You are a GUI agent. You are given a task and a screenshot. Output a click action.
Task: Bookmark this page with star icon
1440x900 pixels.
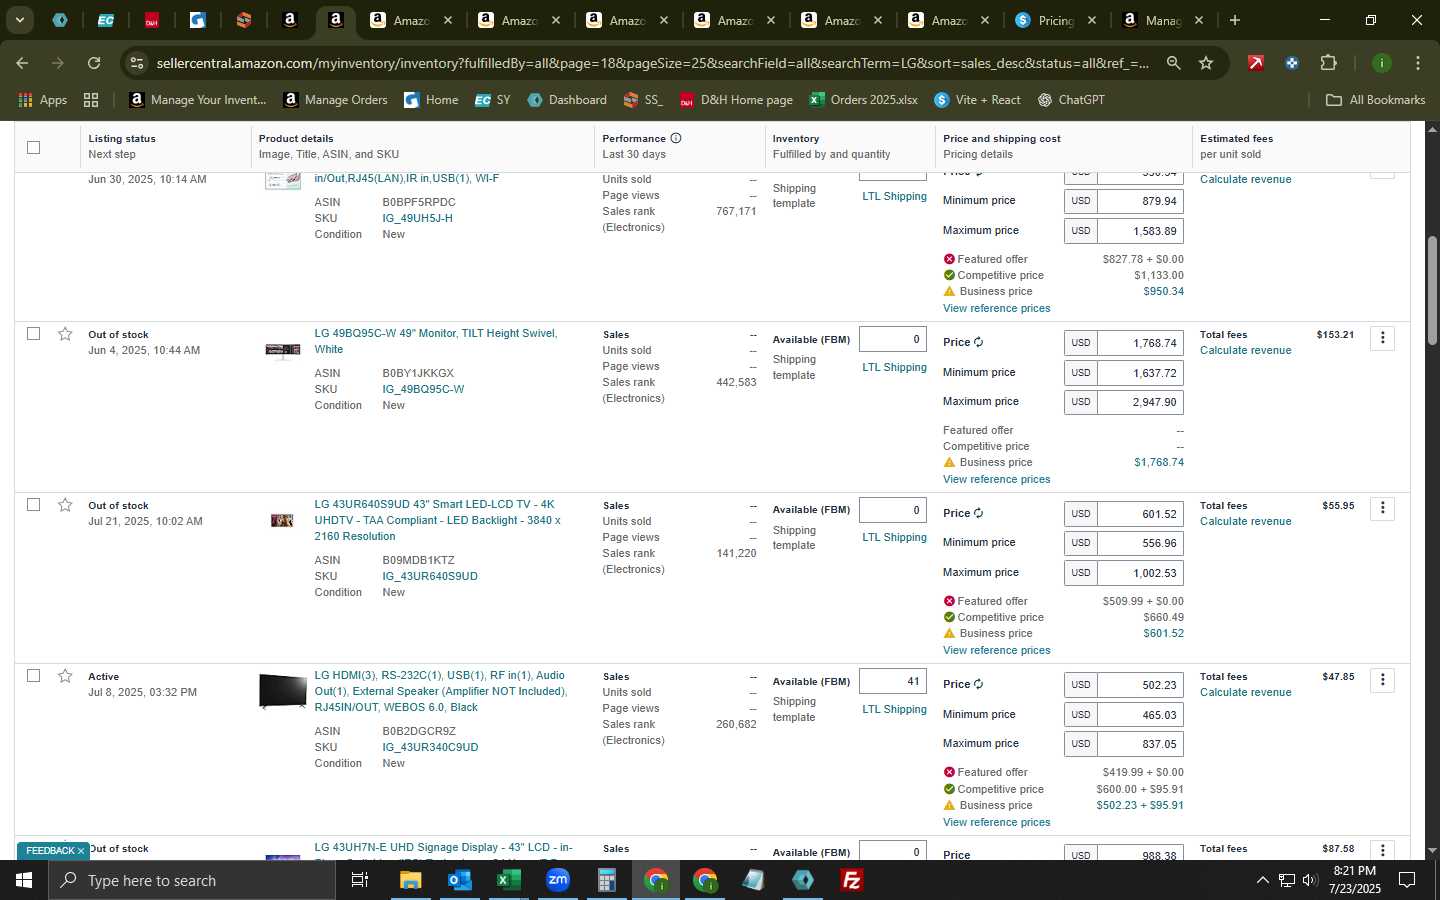pyautogui.click(x=1206, y=63)
